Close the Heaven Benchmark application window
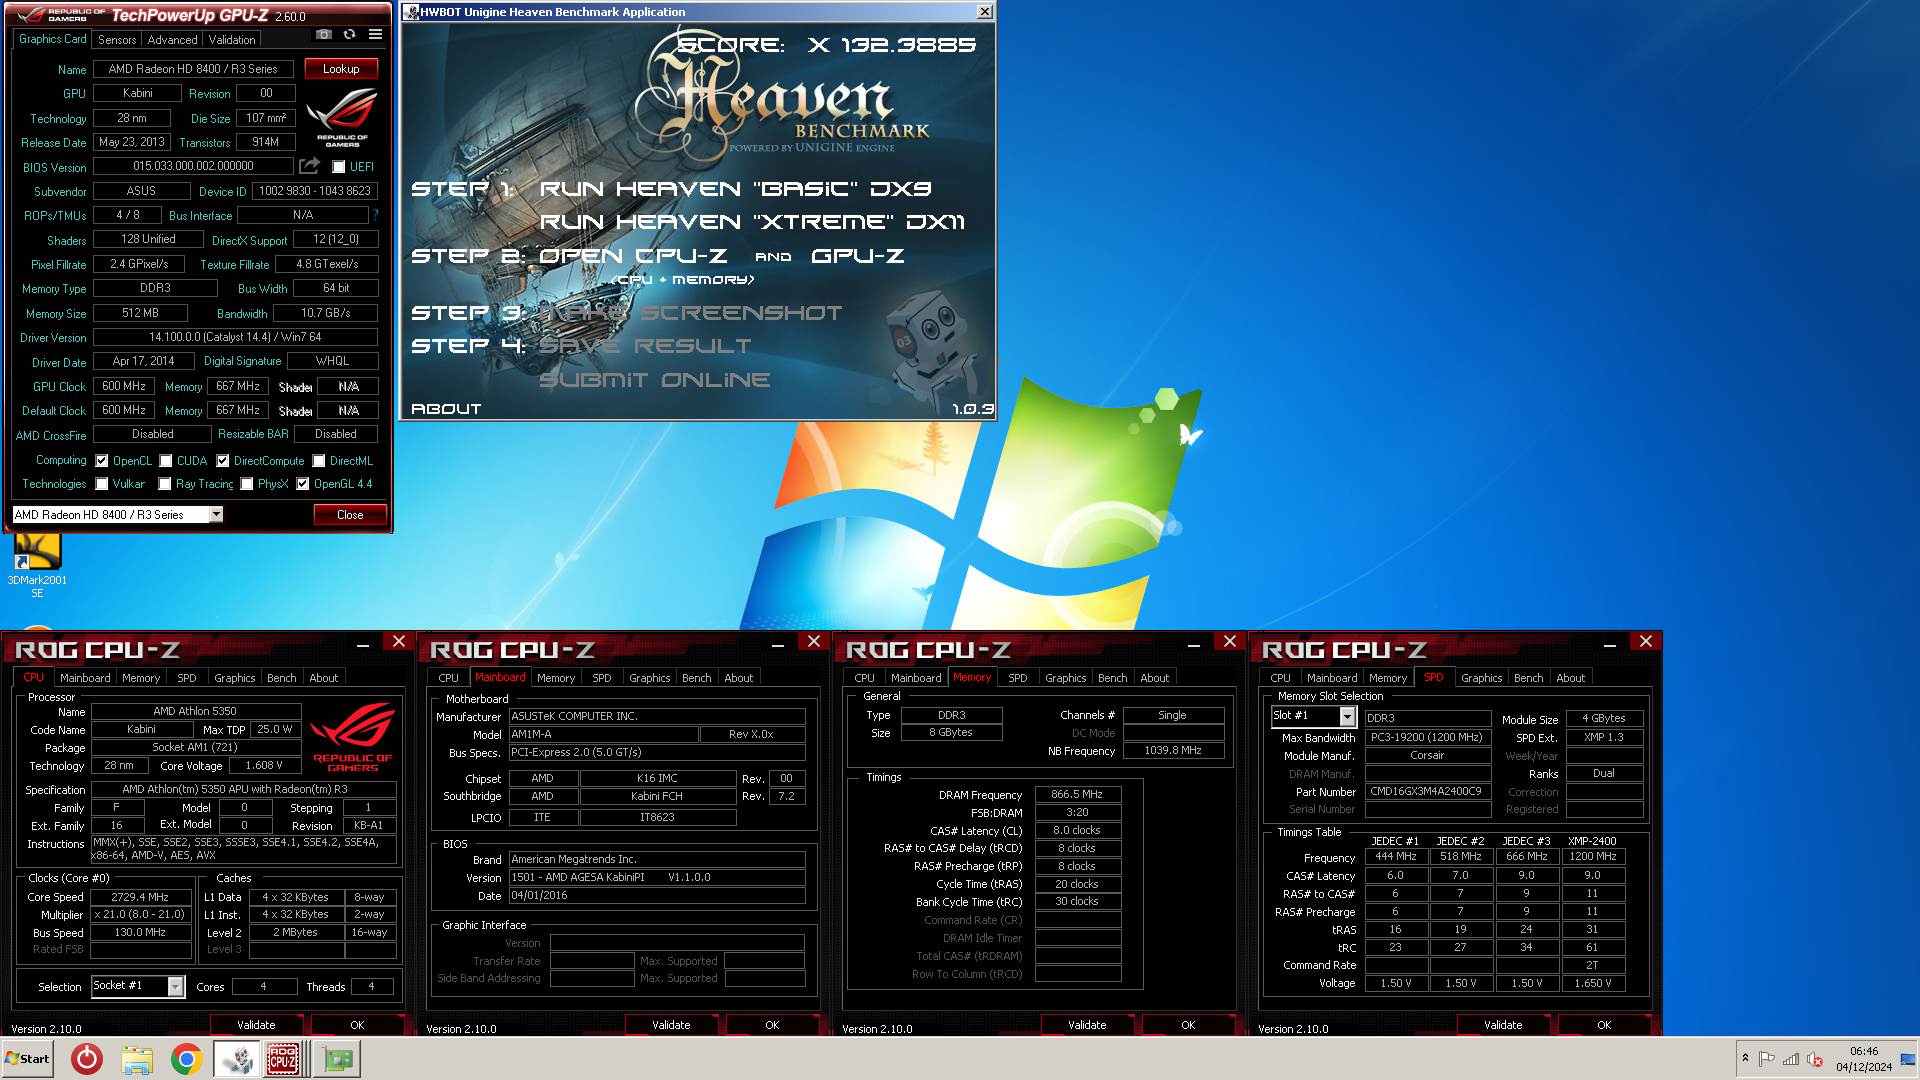Image resolution: width=1920 pixels, height=1080 pixels. point(984,12)
